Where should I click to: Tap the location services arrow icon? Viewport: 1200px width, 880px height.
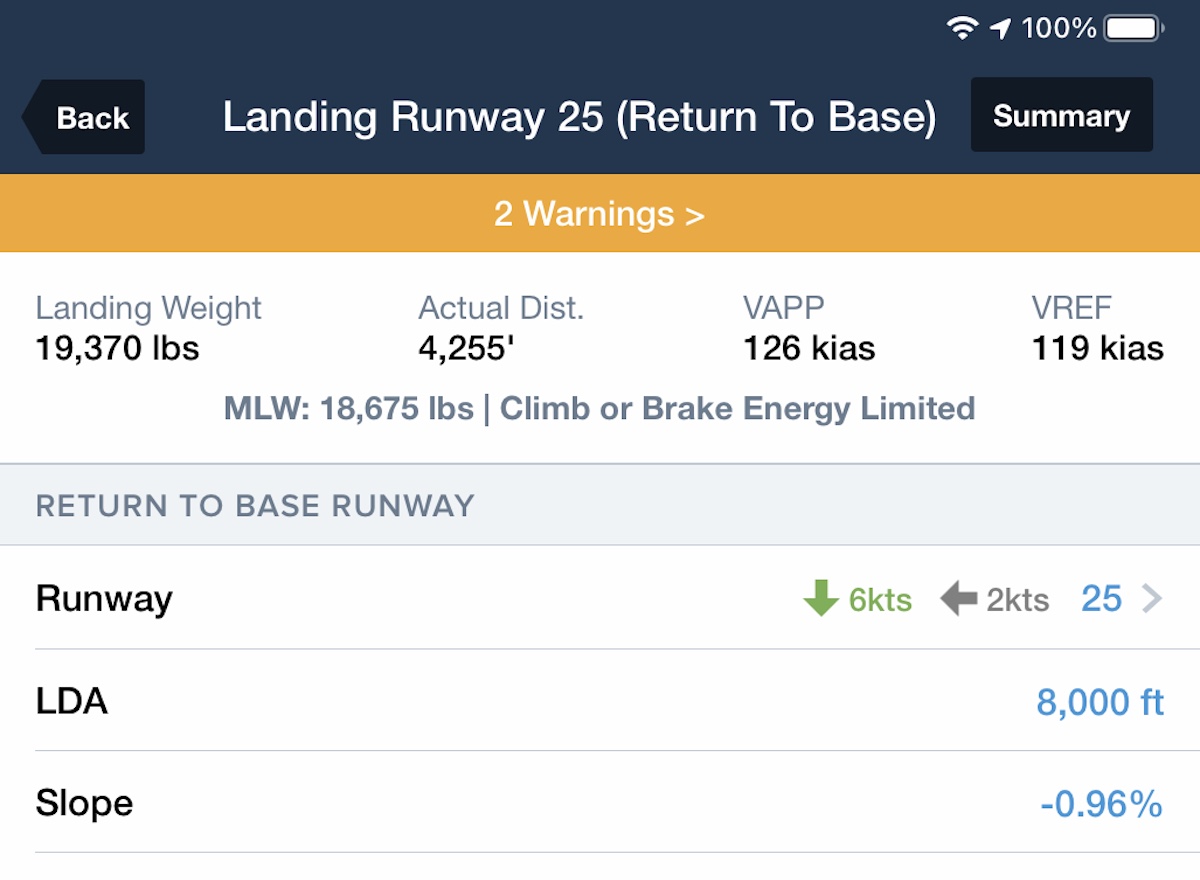(x=1000, y=29)
